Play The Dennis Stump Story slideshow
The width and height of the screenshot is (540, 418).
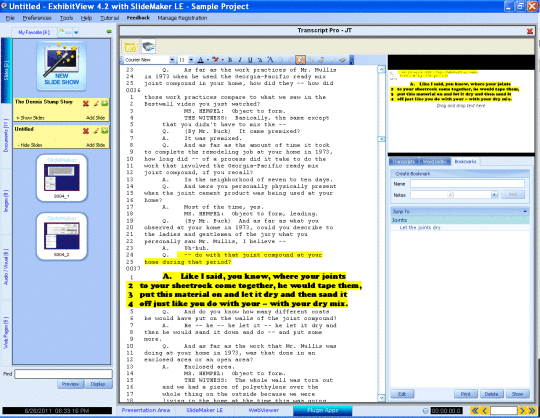click(x=105, y=103)
